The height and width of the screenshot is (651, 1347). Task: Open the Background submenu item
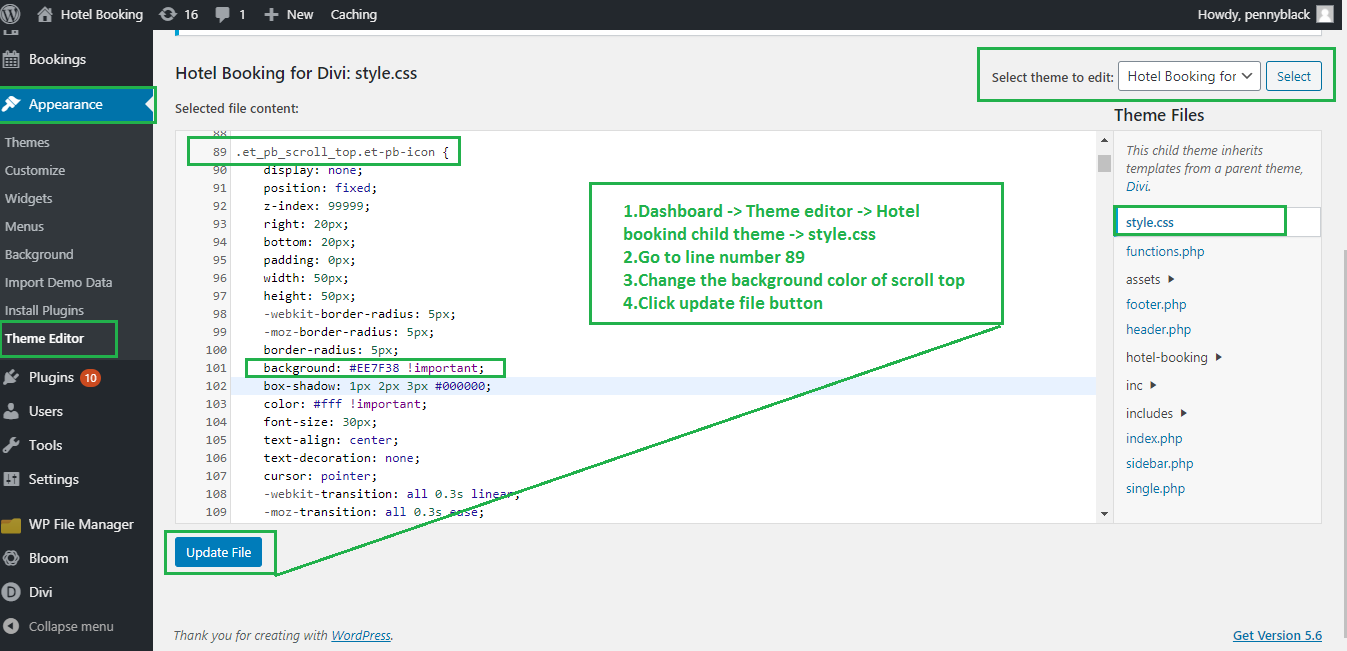click(x=39, y=254)
